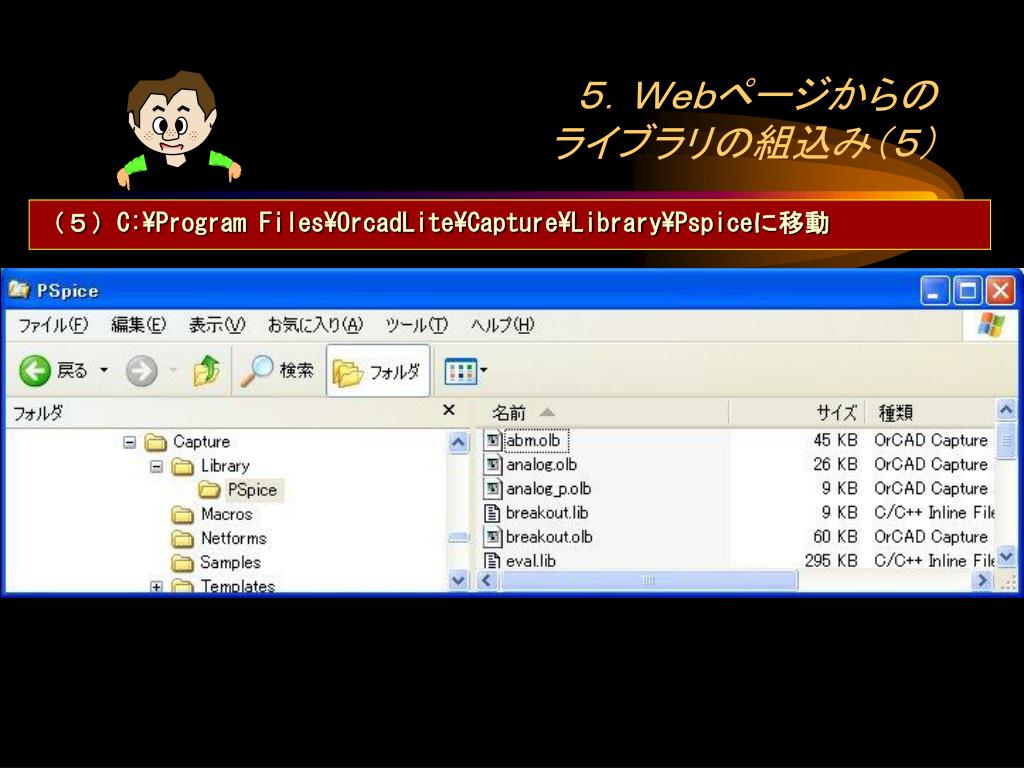Click the 295 KB size cell

tap(831, 560)
